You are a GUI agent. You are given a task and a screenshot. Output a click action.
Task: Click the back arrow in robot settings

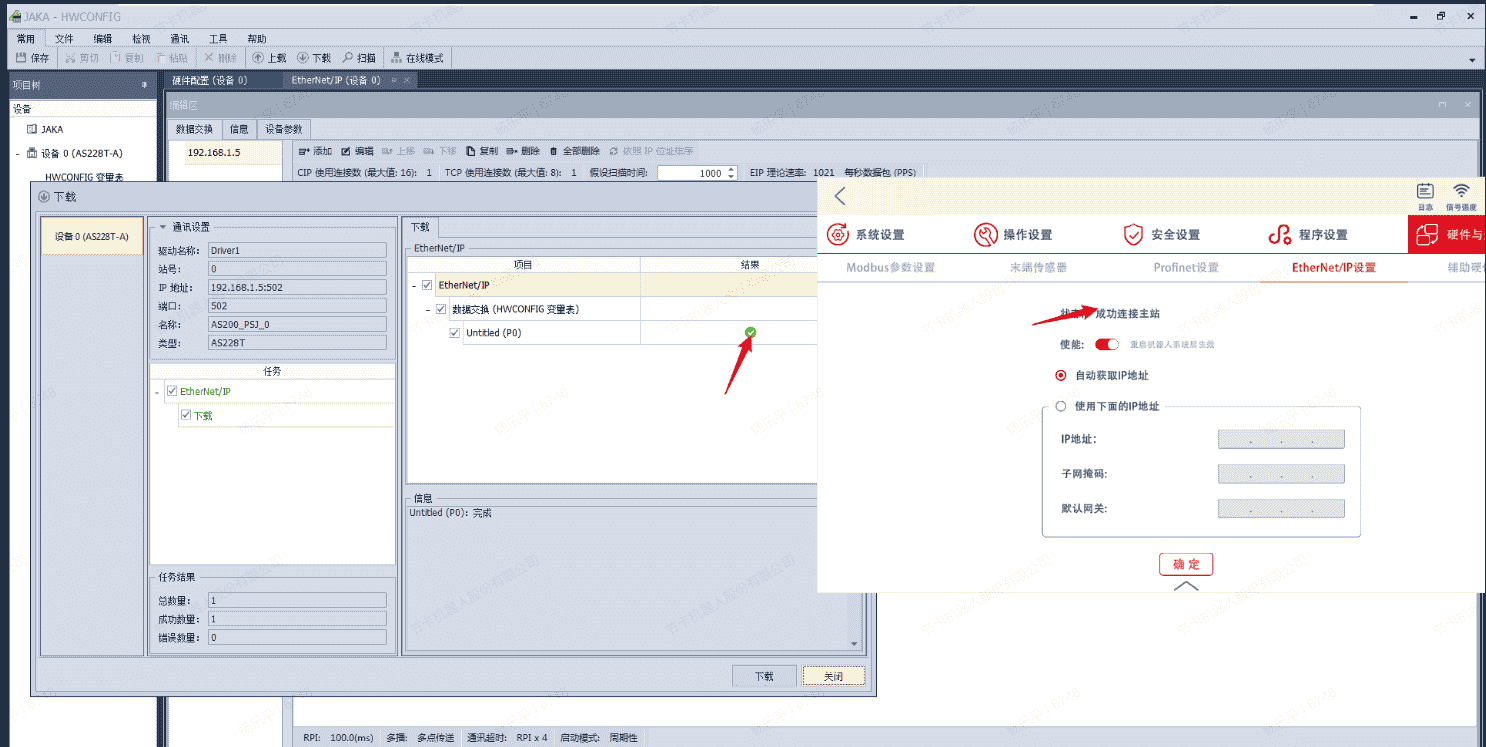pyautogui.click(x=840, y=196)
